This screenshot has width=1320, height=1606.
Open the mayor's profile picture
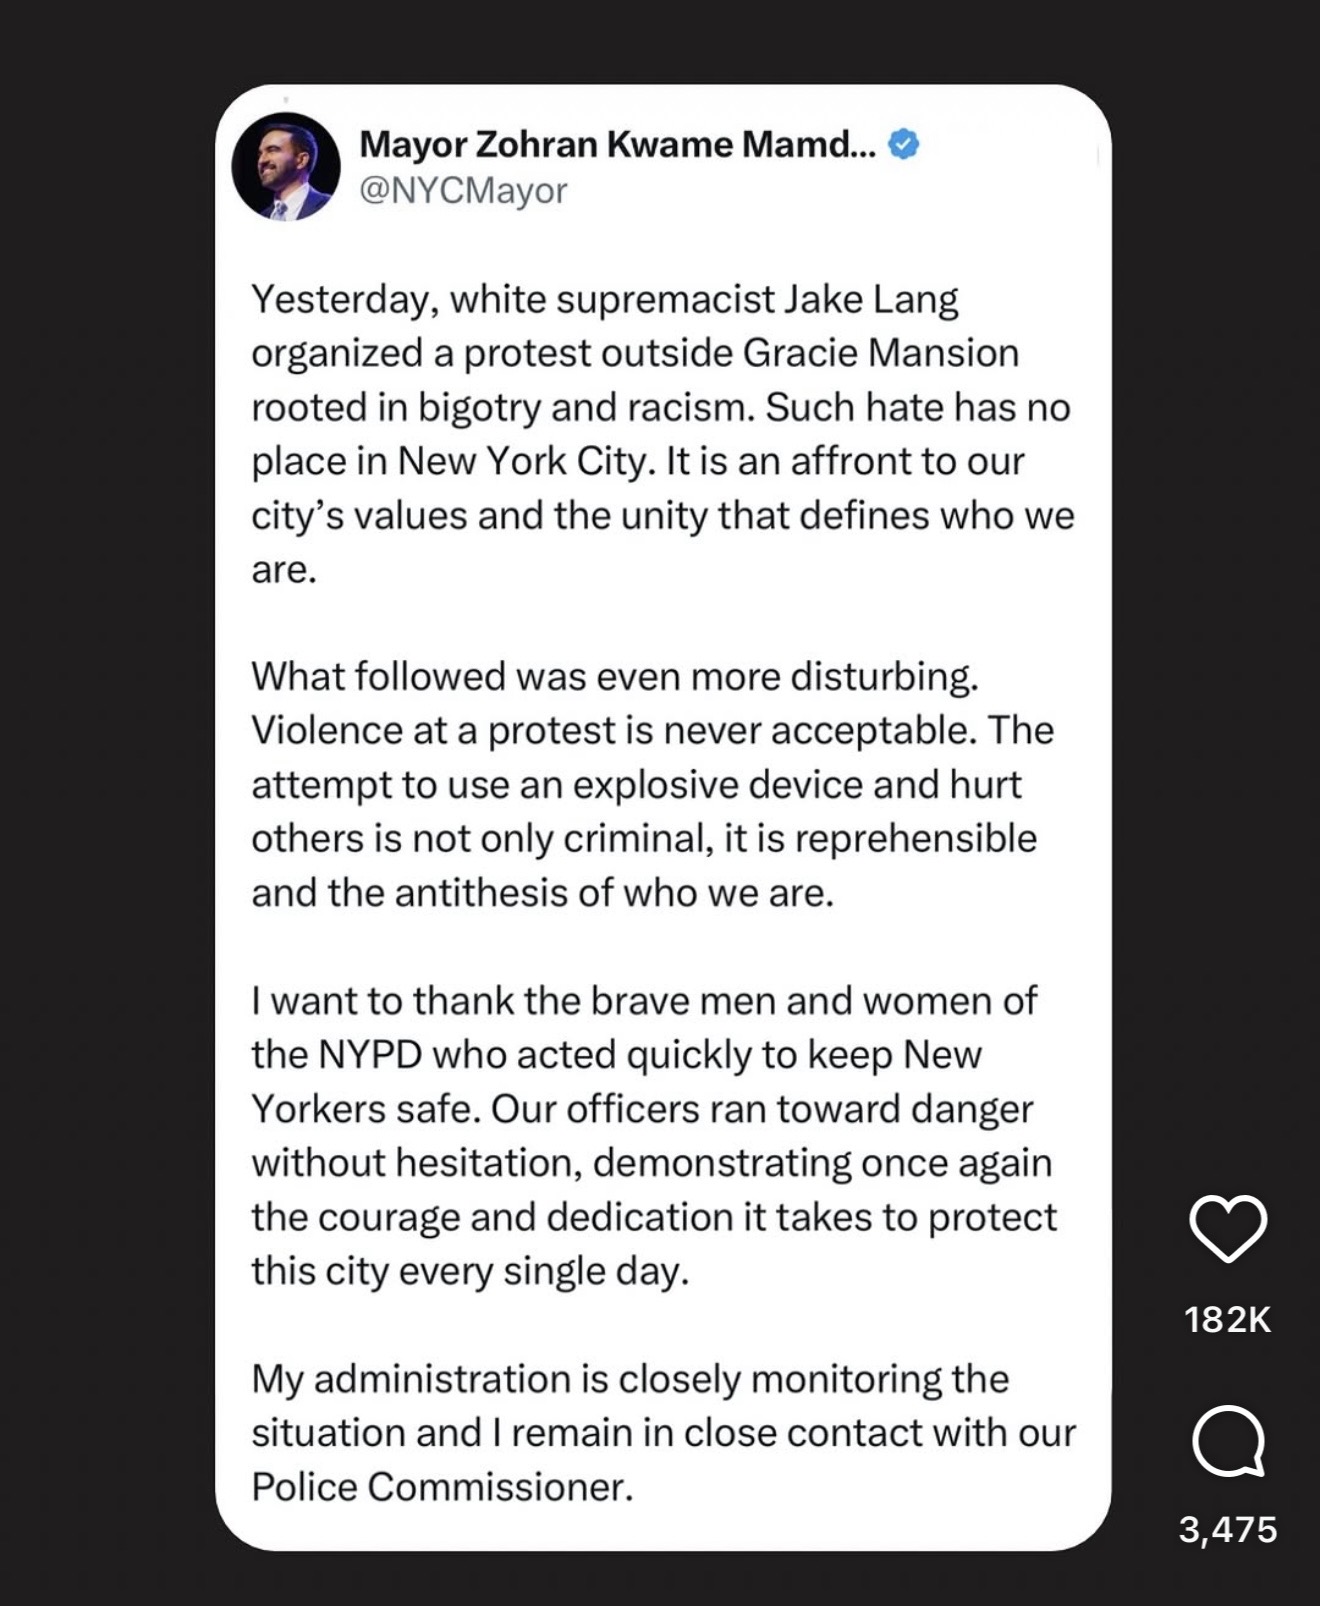[286, 166]
